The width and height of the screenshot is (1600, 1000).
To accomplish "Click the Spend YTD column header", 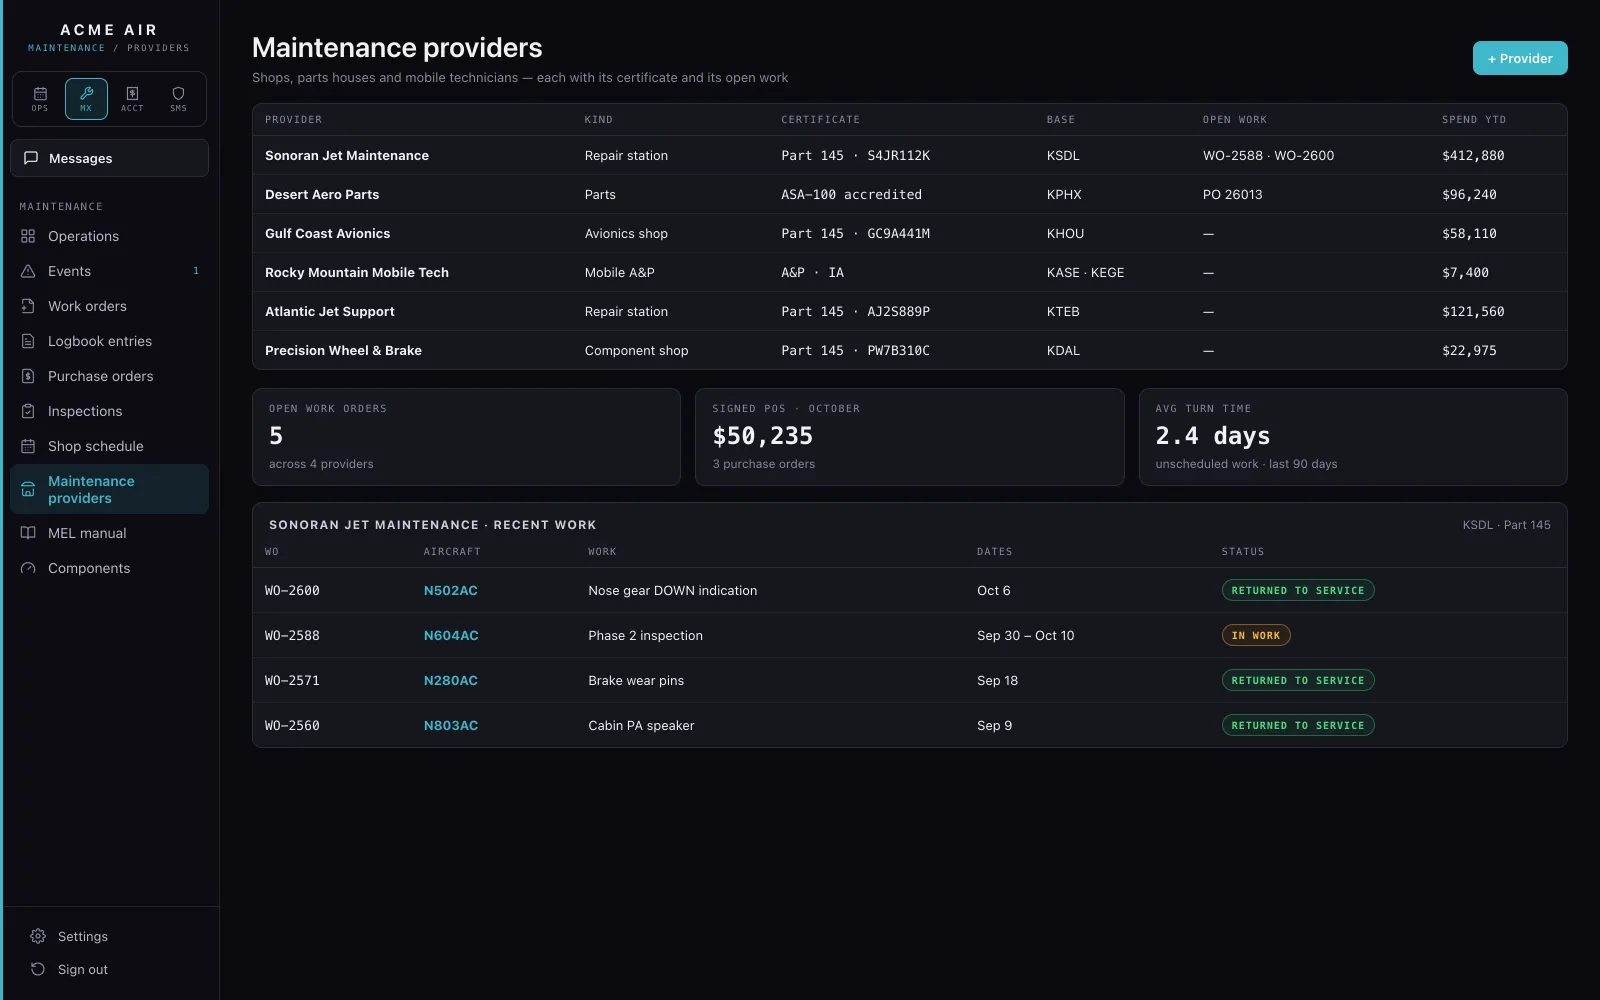I will click(1474, 120).
